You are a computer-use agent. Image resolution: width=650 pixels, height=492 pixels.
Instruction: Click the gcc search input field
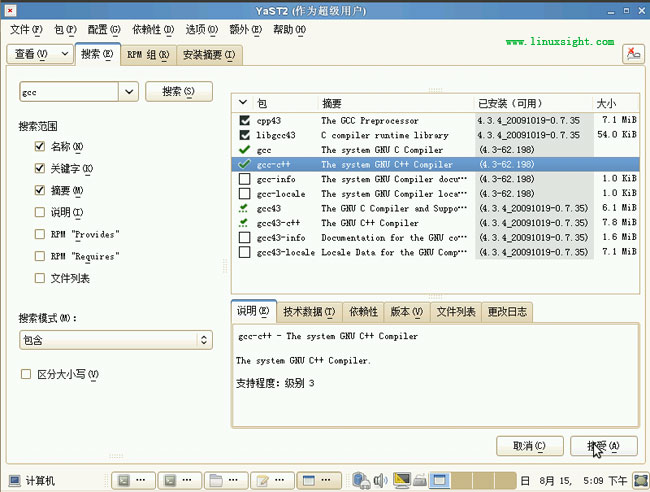[x=69, y=92]
